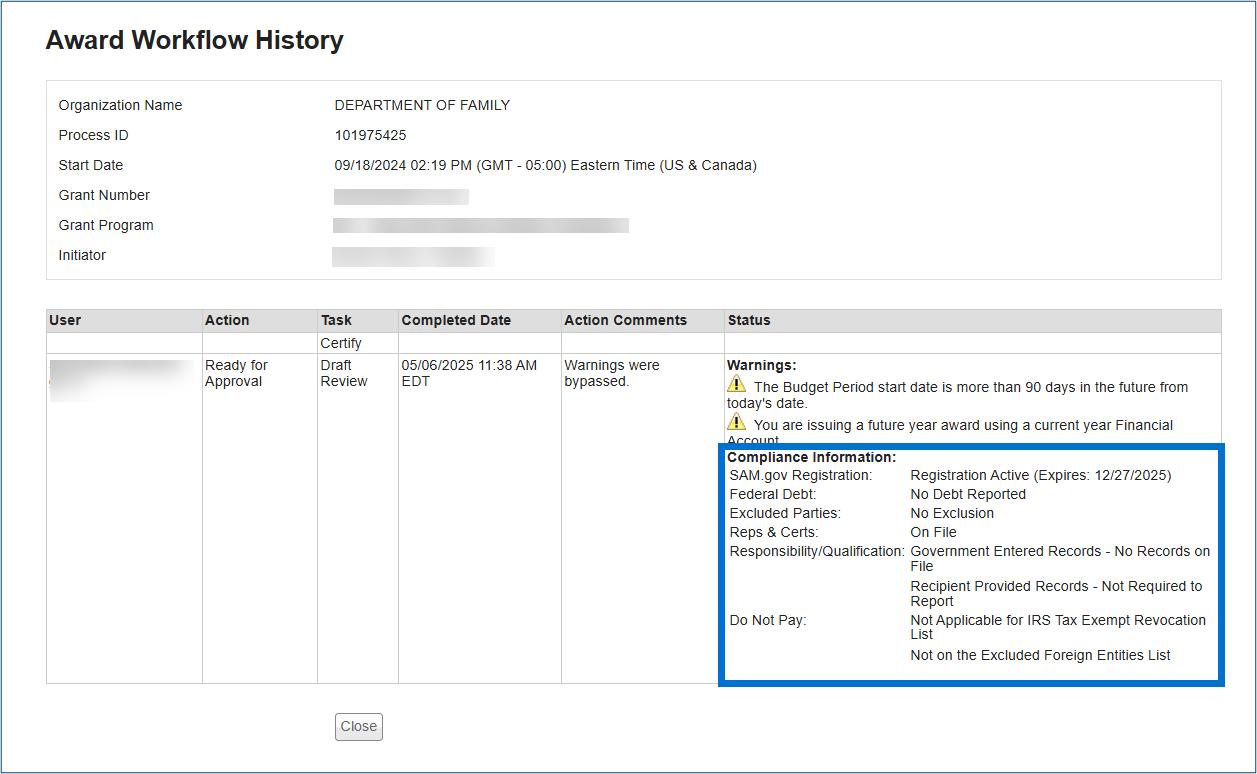Select the Action Comments column header

pos(625,321)
